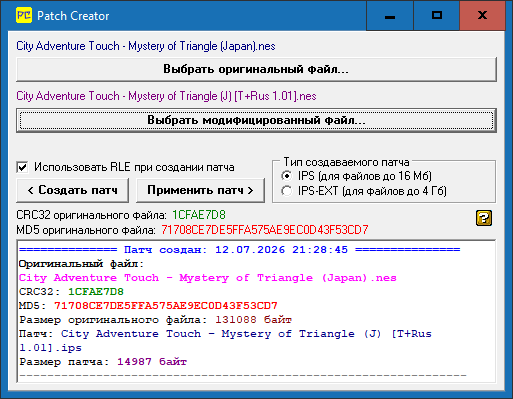The height and width of the screenshot is (399, 513).
Task: Click the original file name label '(Japan).nes'
Action: (146, 46)
